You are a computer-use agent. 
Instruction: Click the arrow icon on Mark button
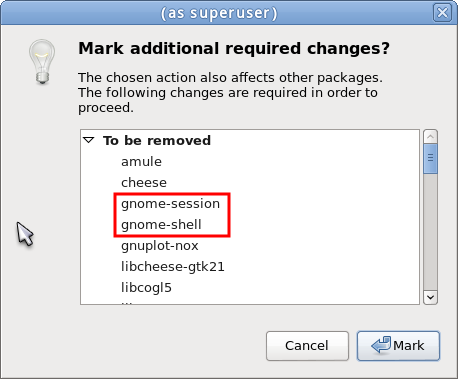tap(381, 345)
